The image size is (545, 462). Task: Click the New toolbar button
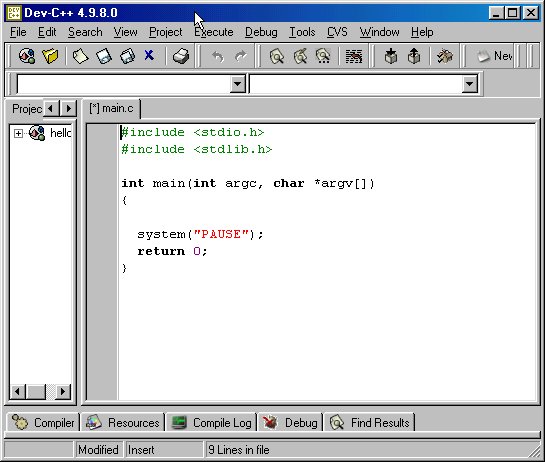point(494,56)
